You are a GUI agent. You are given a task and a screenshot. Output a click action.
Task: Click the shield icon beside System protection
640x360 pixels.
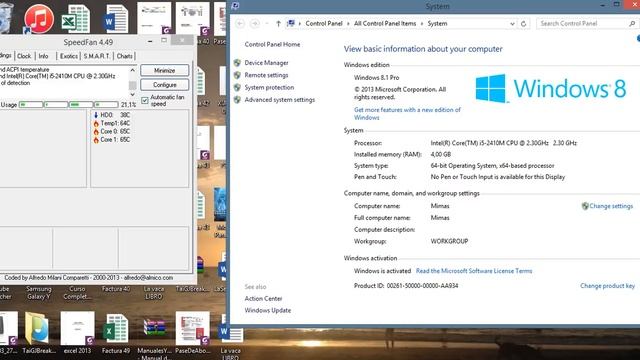pos(237,87)
